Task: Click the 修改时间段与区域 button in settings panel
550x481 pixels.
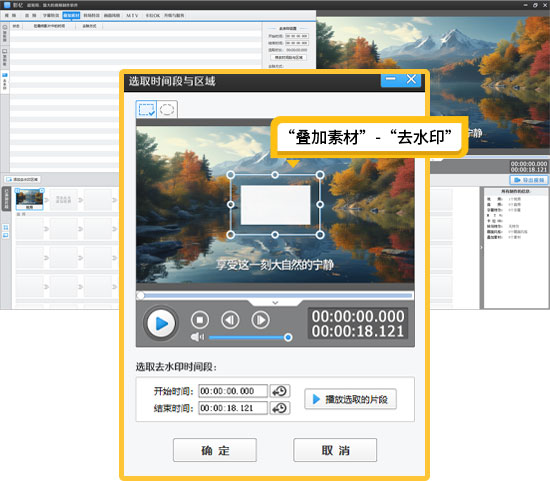Action: (x=288, y=57)
